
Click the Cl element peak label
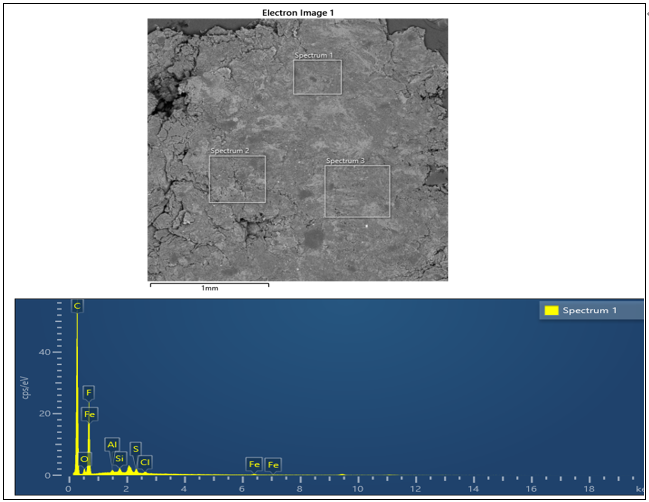click(x=145, y=461)
